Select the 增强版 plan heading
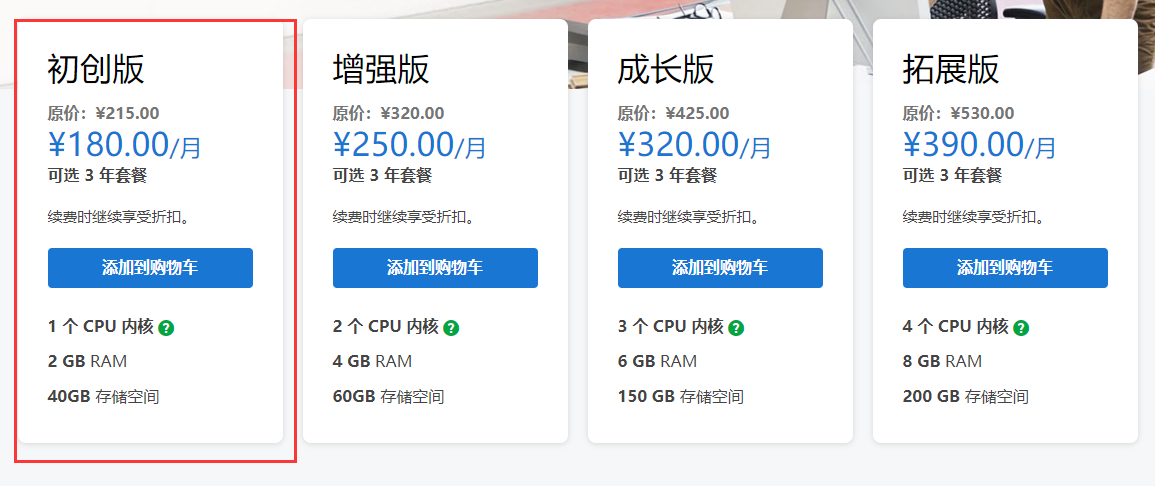Screen dimensions: 1155x486 [x=381, y=70]
